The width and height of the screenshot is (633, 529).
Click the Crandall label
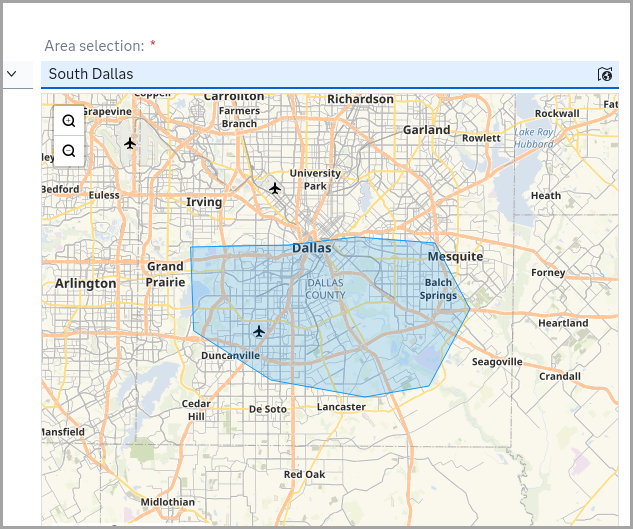(560, 376)
